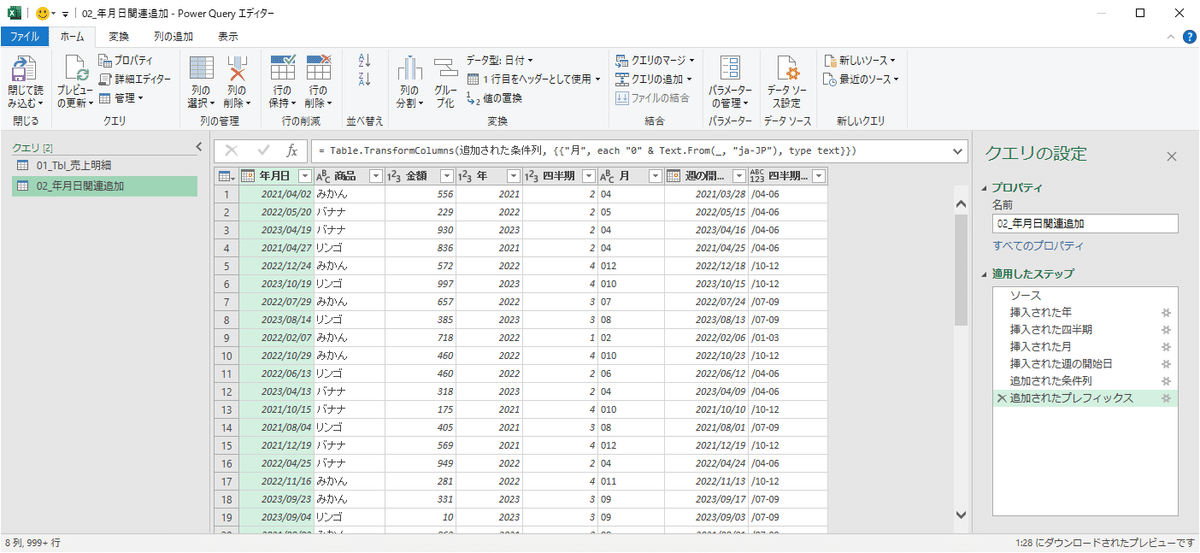
Task: Expand the formula bar dropdown arrow
Action: (x=958, y=151)
